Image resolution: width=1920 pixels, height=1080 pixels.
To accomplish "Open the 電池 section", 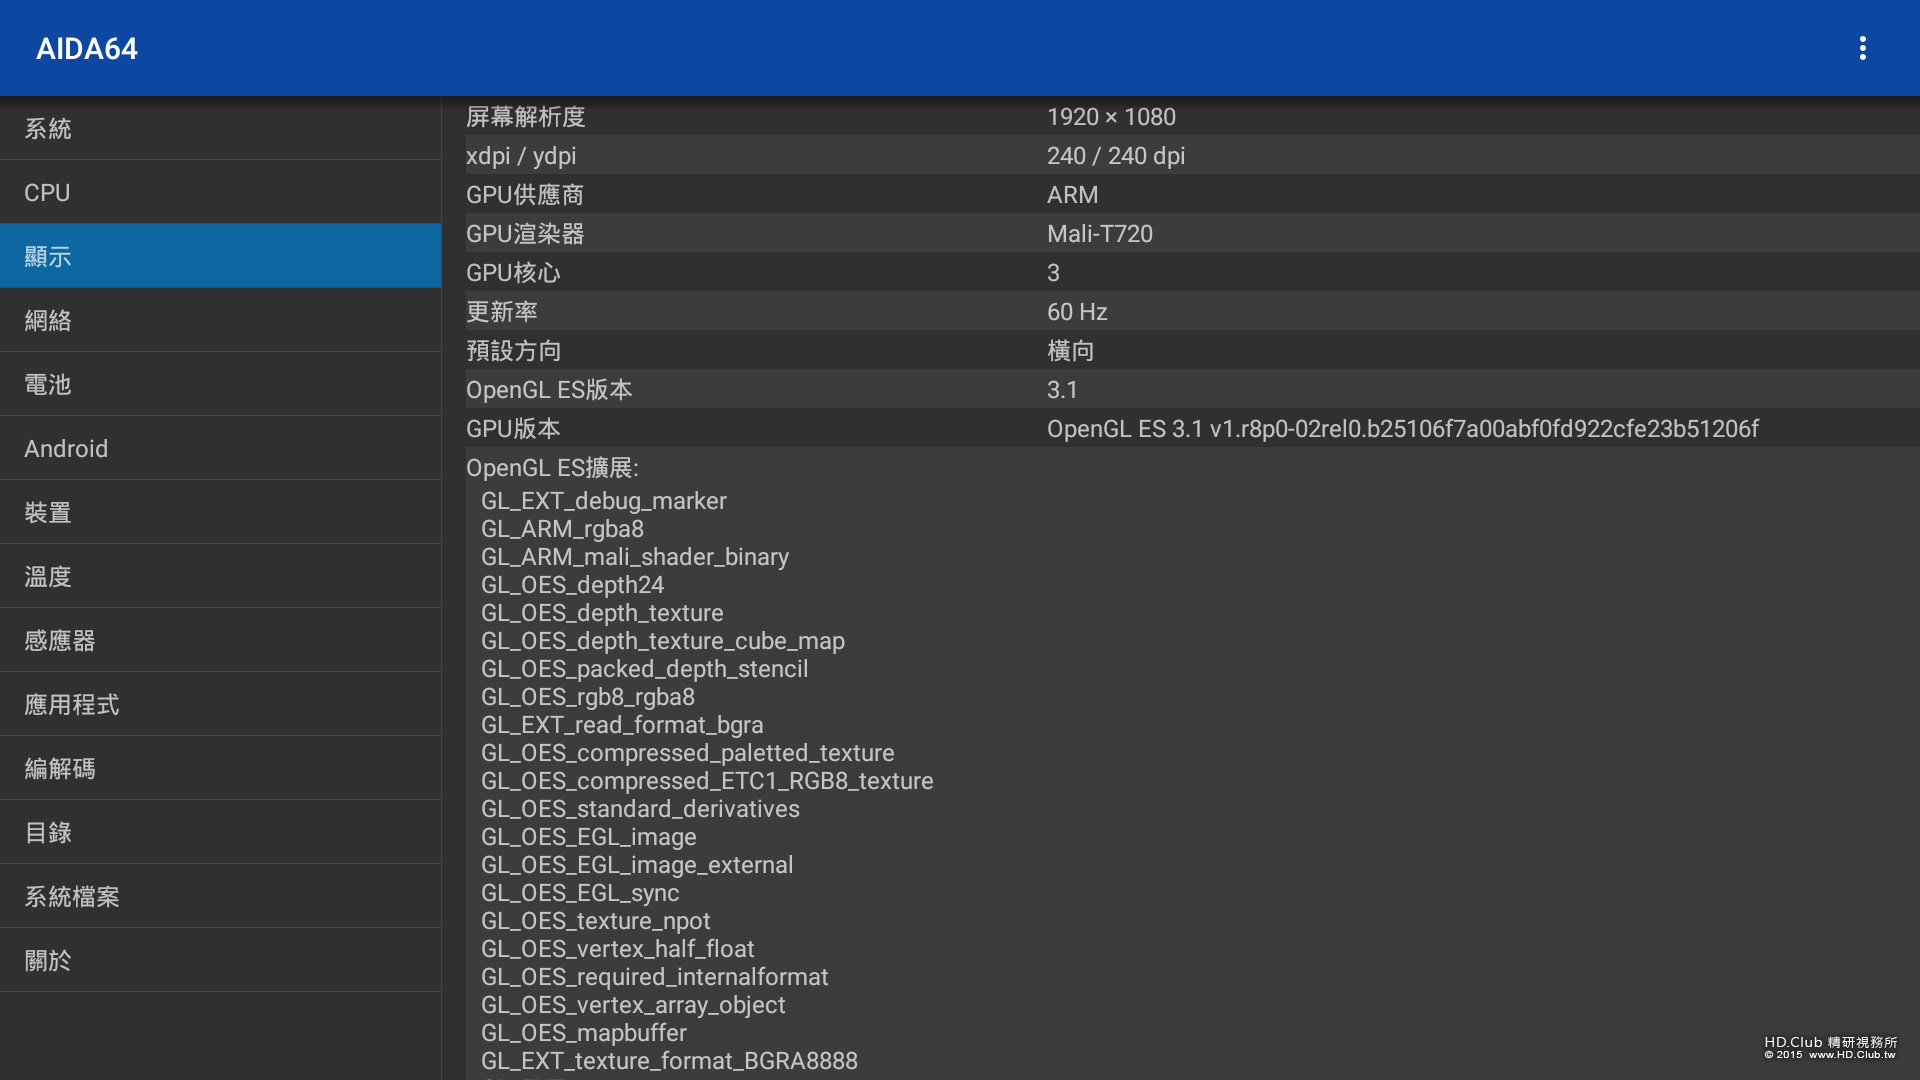I will (220, 384).
